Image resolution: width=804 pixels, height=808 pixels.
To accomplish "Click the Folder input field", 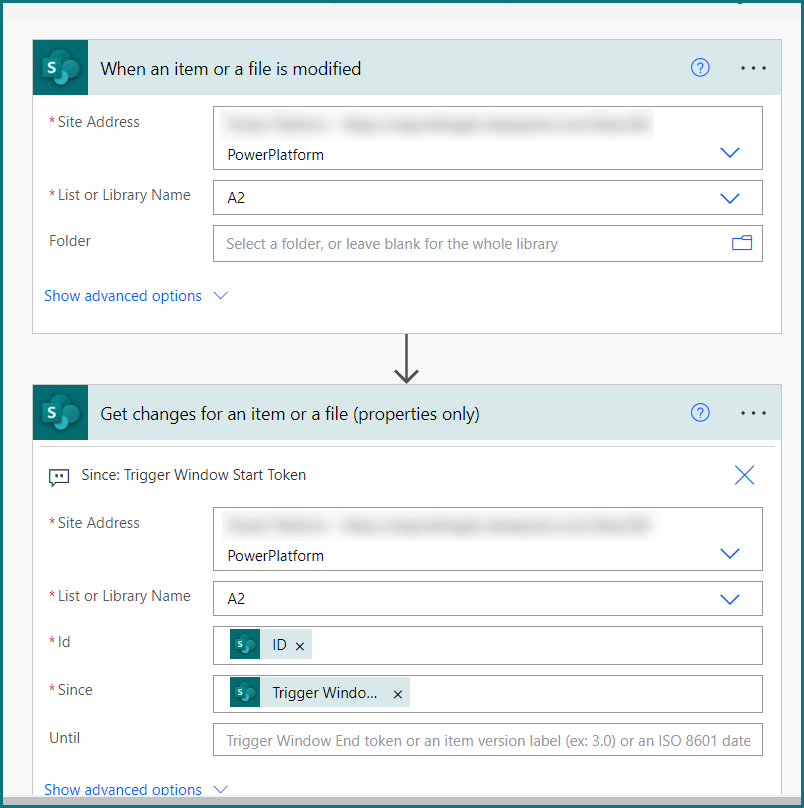I will [488, 243].
